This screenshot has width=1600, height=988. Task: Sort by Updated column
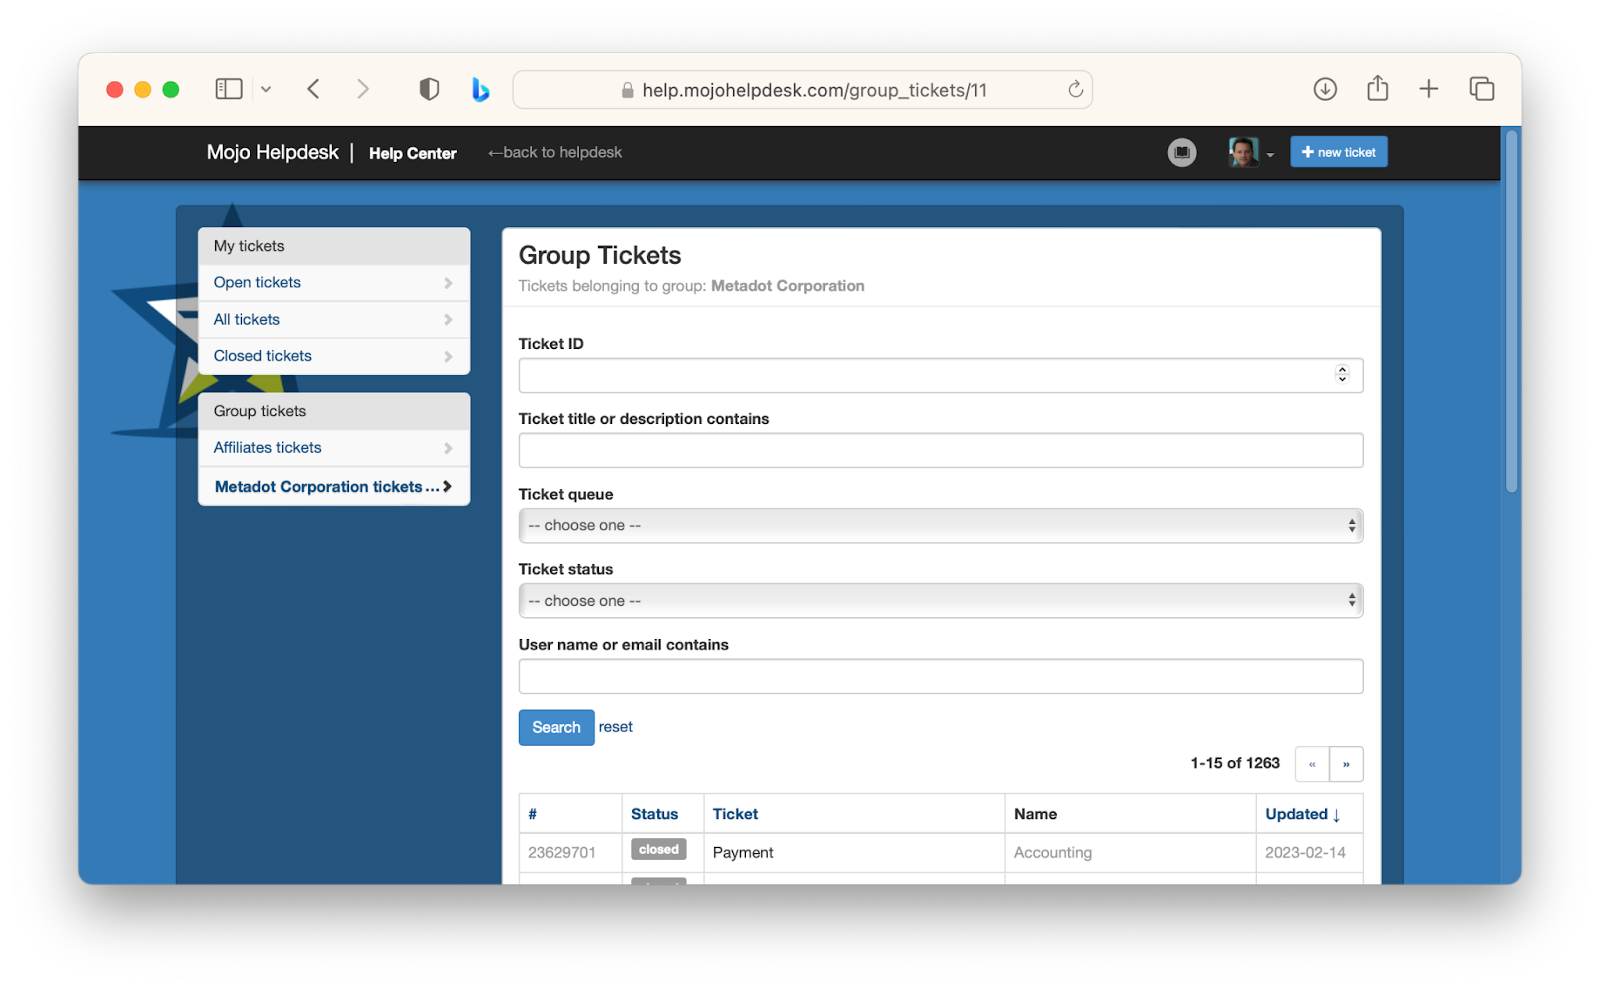(1303, 814)
